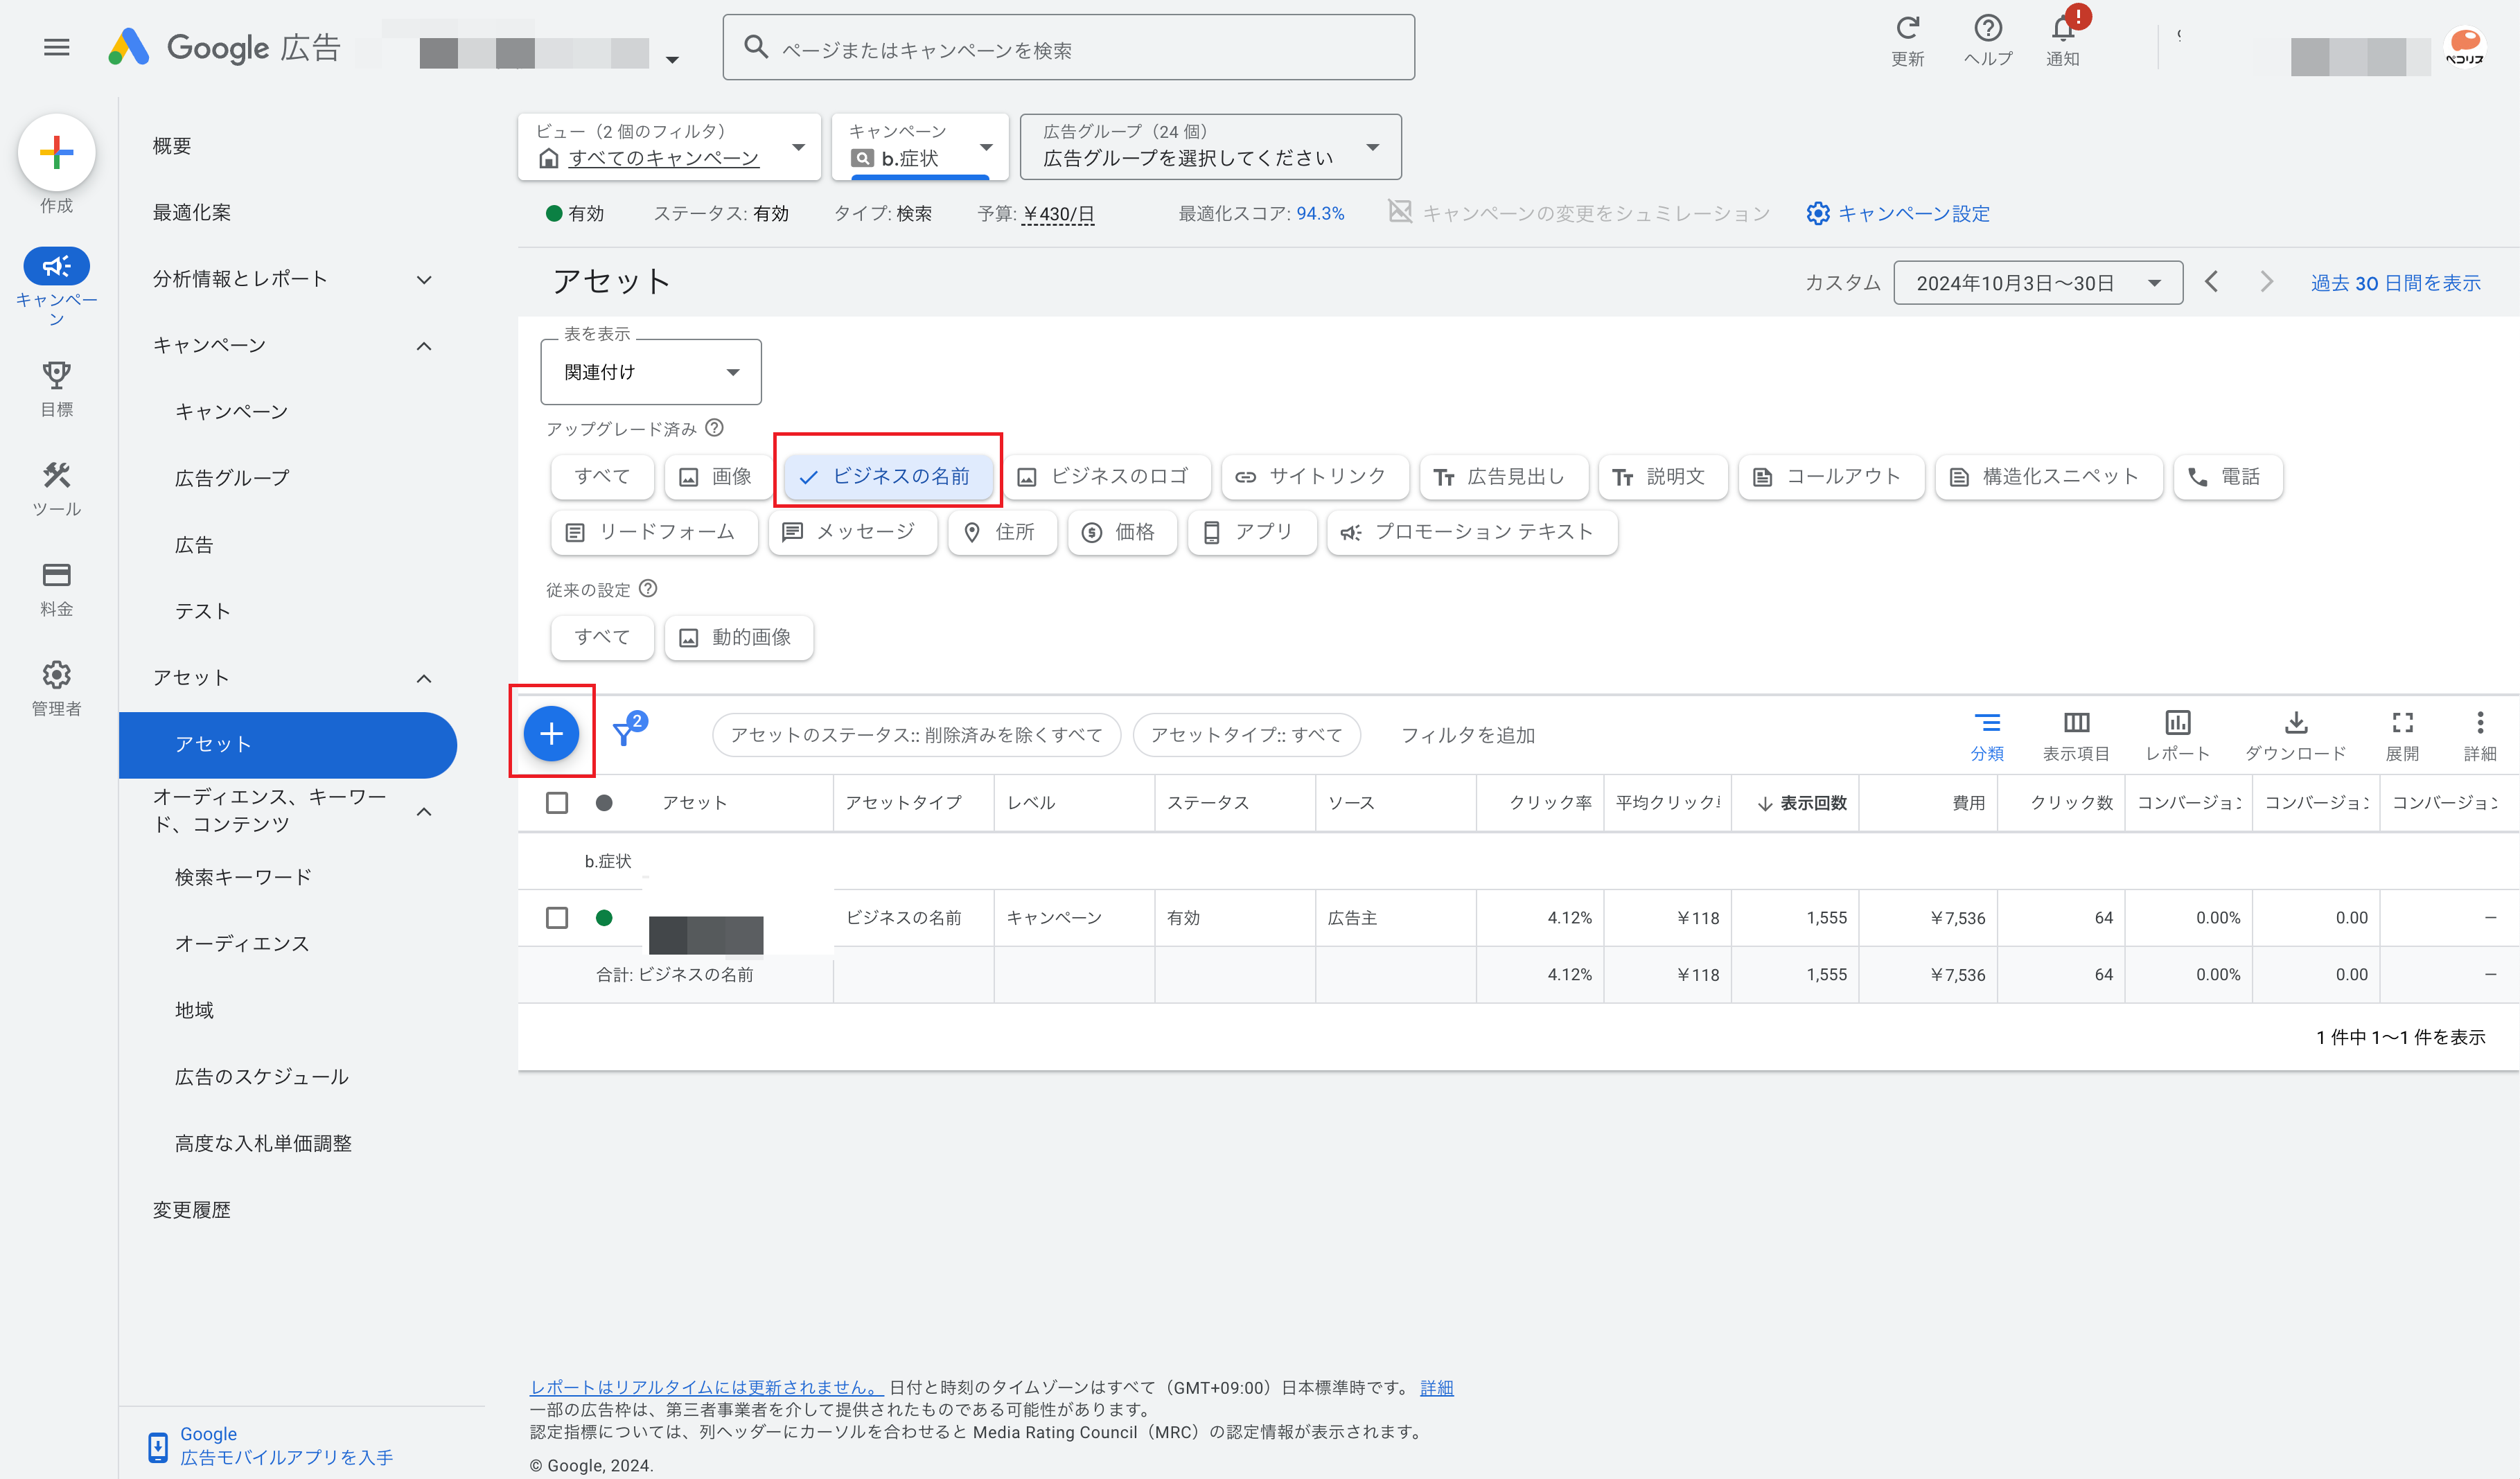Check the ビジネスの名前 asset row checkbox
This screenshot has width=2520, height=1479.
pyautogui.click(x=557, y=917)
